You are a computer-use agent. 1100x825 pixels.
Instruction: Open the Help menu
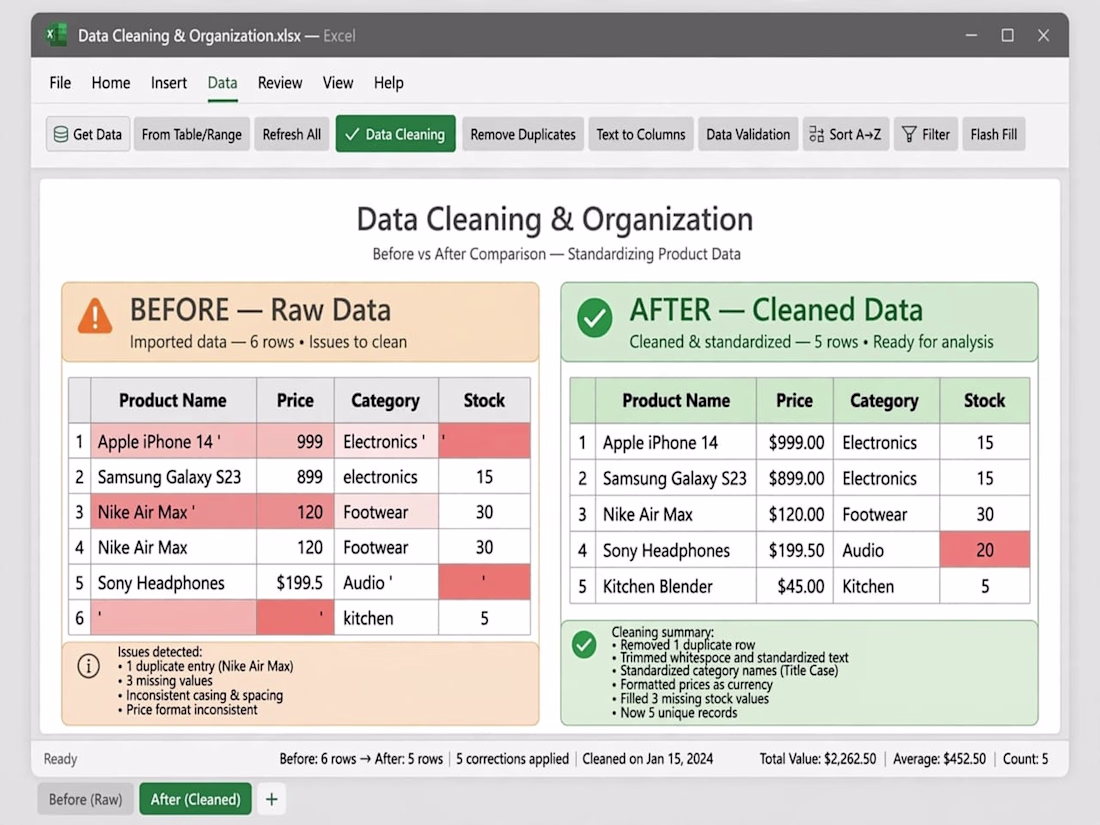pyautogui.click(x=389, y=83)
